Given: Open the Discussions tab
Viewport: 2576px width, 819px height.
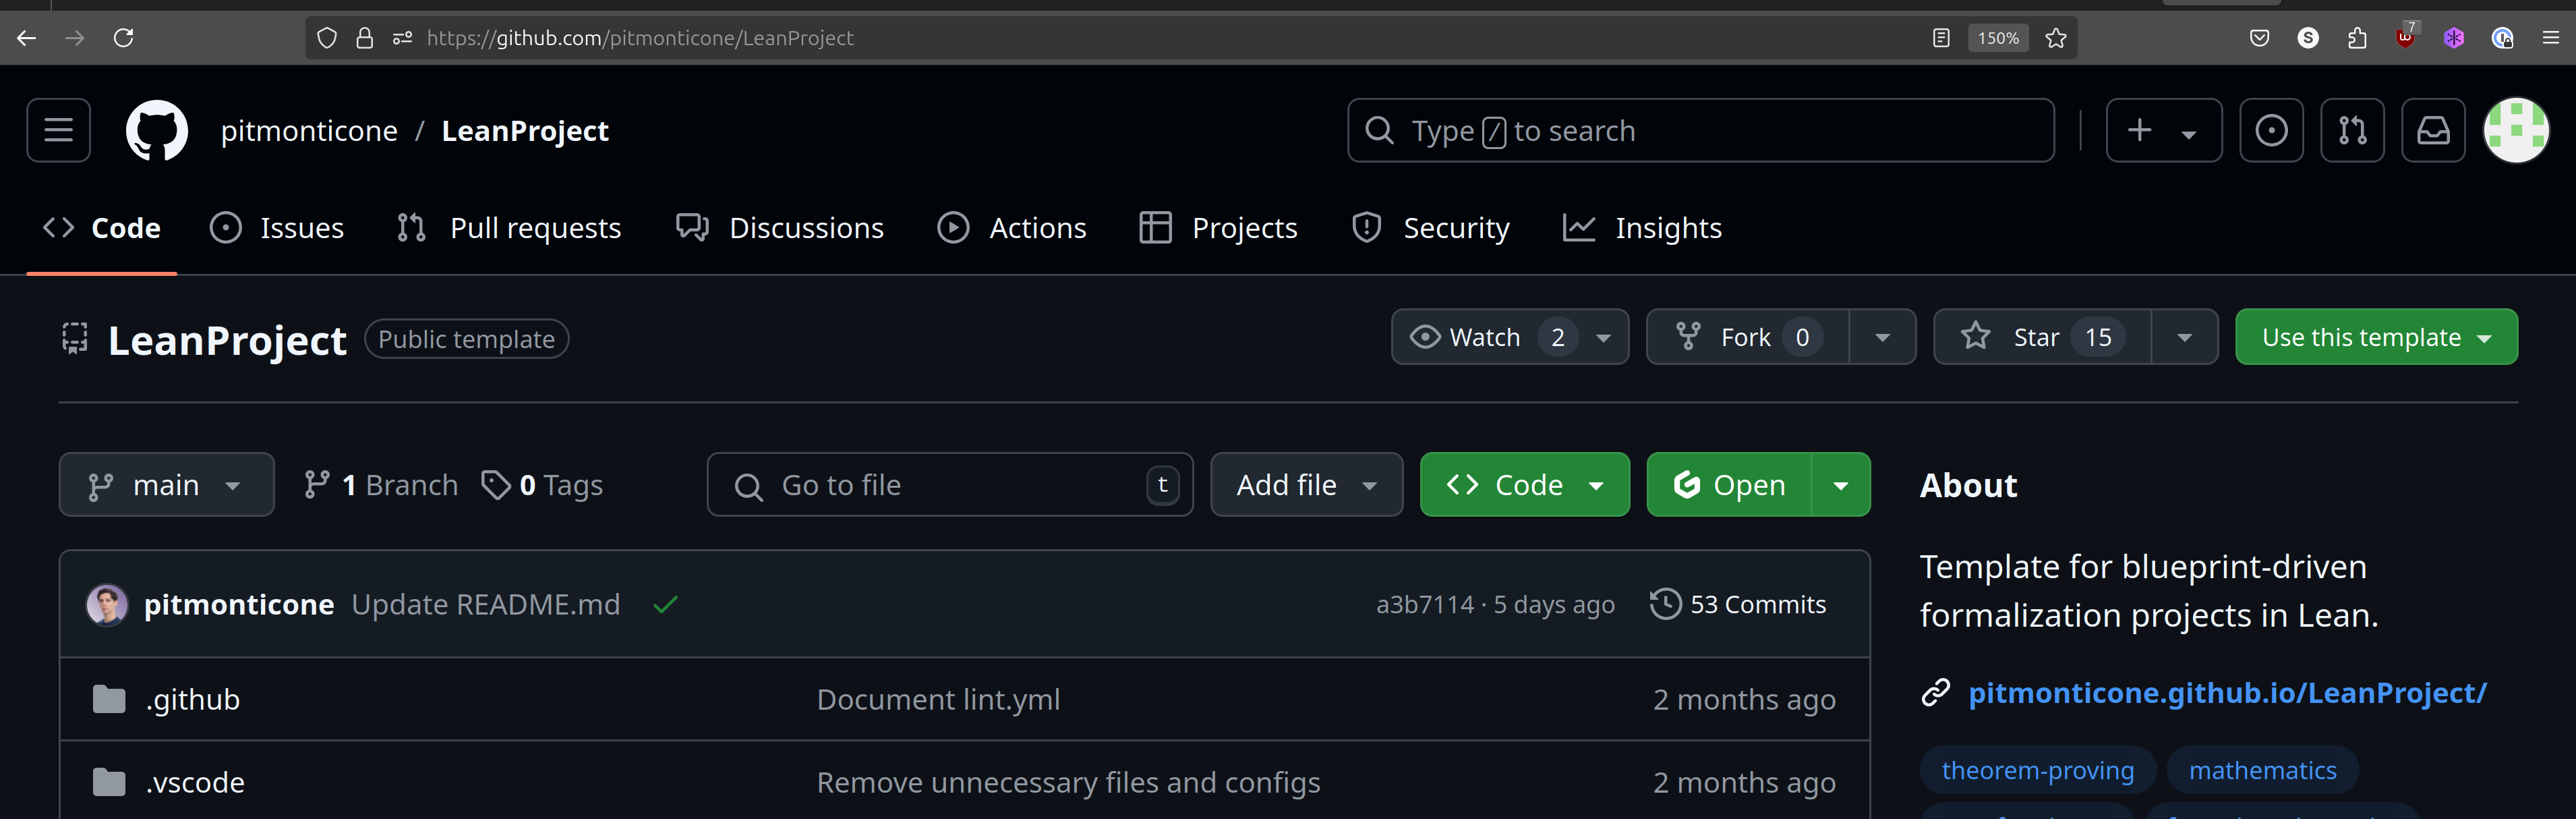Looking at the screenshot, I should point(780,228).
